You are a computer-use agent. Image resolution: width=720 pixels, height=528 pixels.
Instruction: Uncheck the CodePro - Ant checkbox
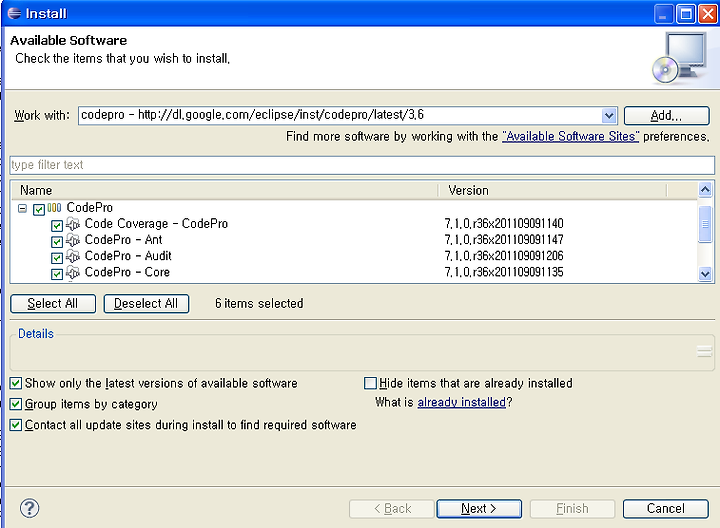57,242
